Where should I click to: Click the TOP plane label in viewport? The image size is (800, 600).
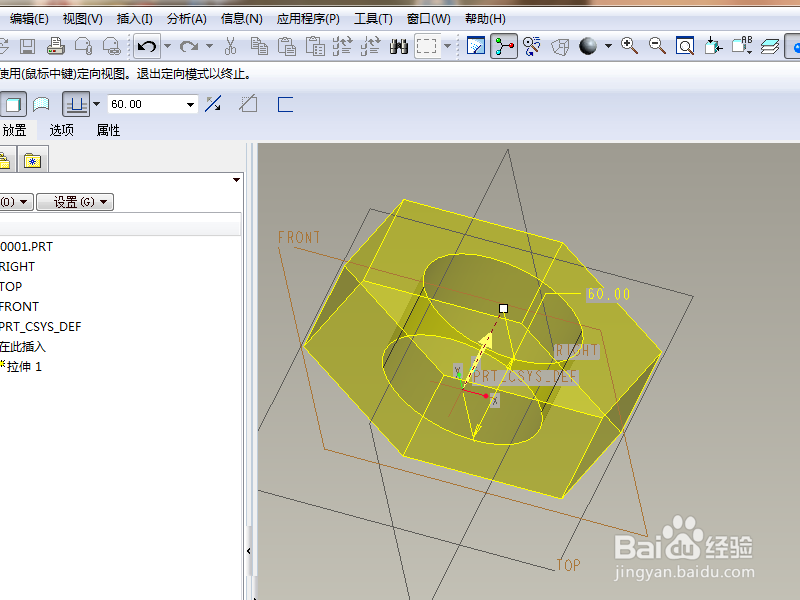tap(568, 565)
